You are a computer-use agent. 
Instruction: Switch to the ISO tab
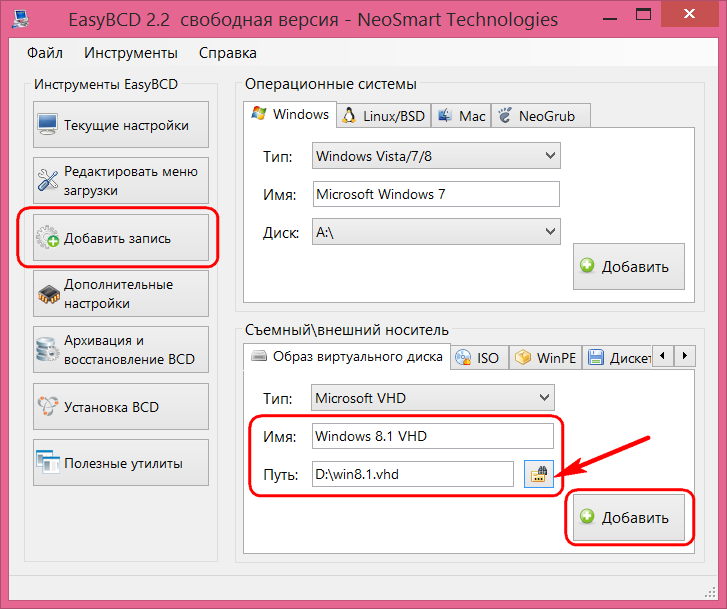pyautogui.click(x=479, y=358)
